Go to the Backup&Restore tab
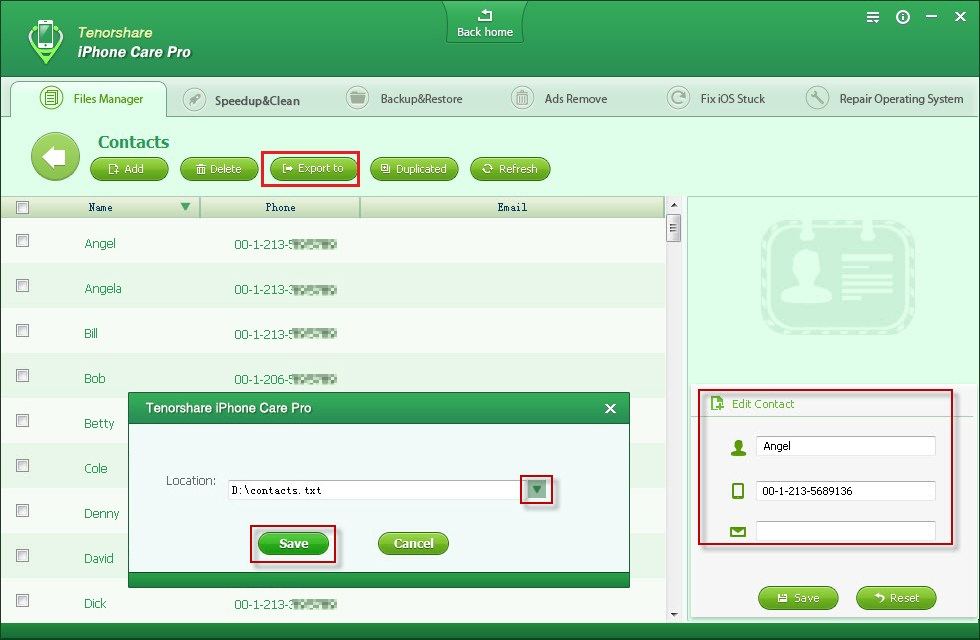 pos(404,99)
